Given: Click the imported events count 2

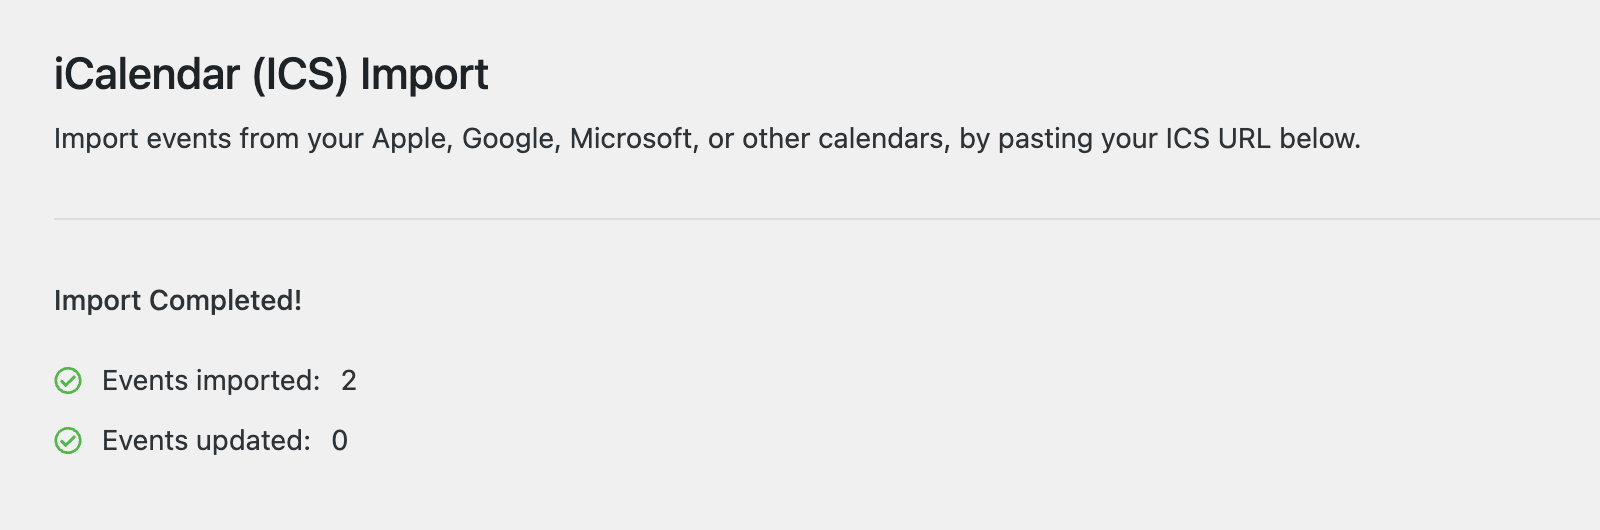Looking at the screenshot, I should 349,381.
